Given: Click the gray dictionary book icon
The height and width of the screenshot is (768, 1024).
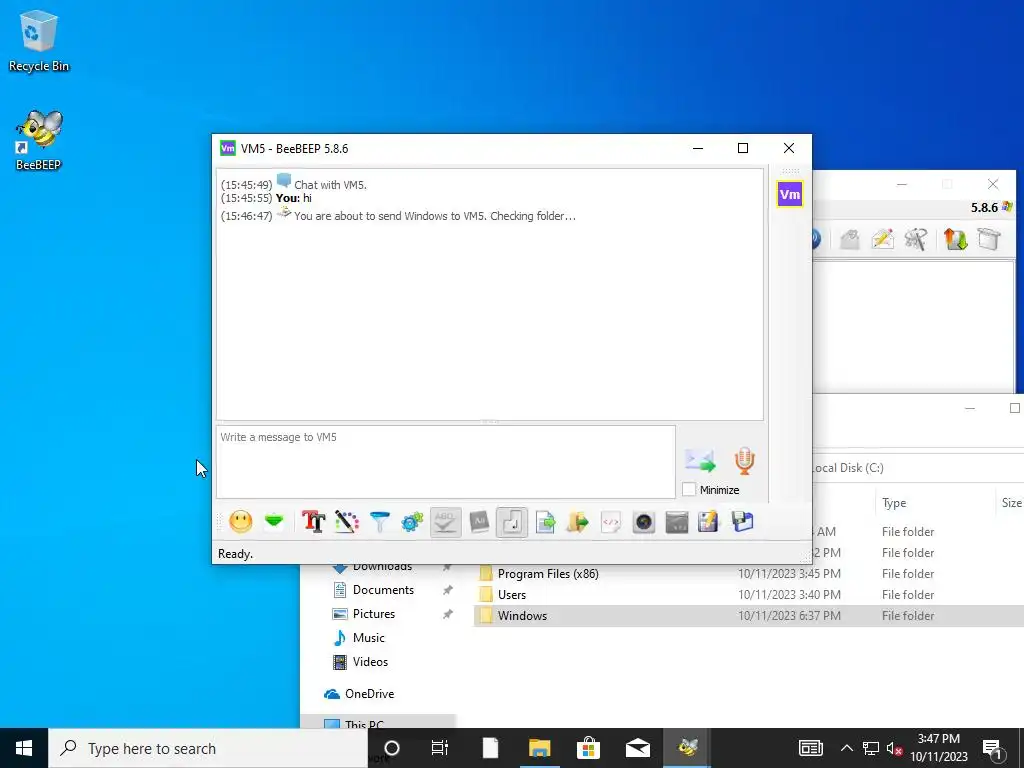Looking at the screenshot, I should pos(479,522).
